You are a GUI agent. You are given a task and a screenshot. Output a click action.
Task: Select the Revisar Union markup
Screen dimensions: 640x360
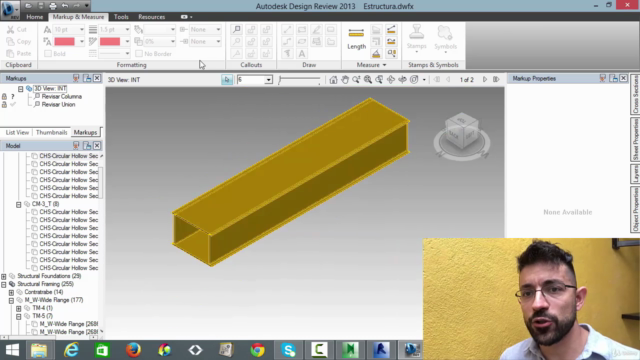[58, 104]
